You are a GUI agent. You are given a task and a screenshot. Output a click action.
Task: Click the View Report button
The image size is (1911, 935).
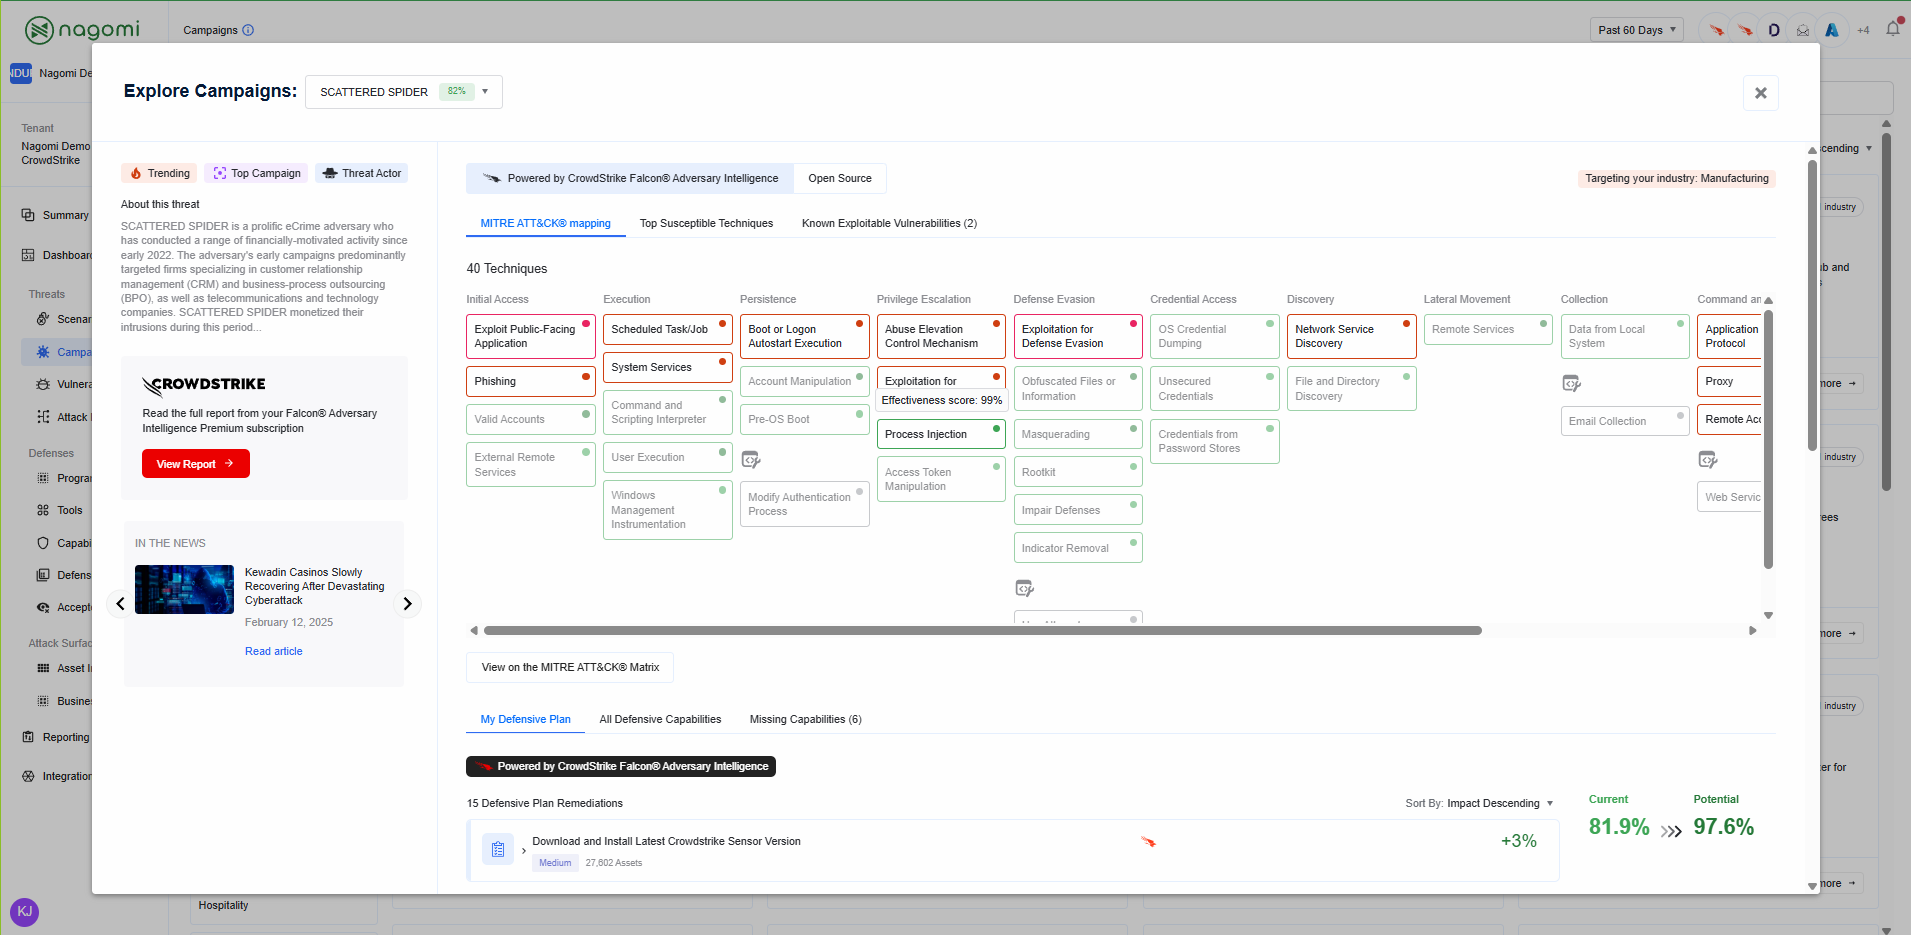pyautogui.click(x=195, y=464)
